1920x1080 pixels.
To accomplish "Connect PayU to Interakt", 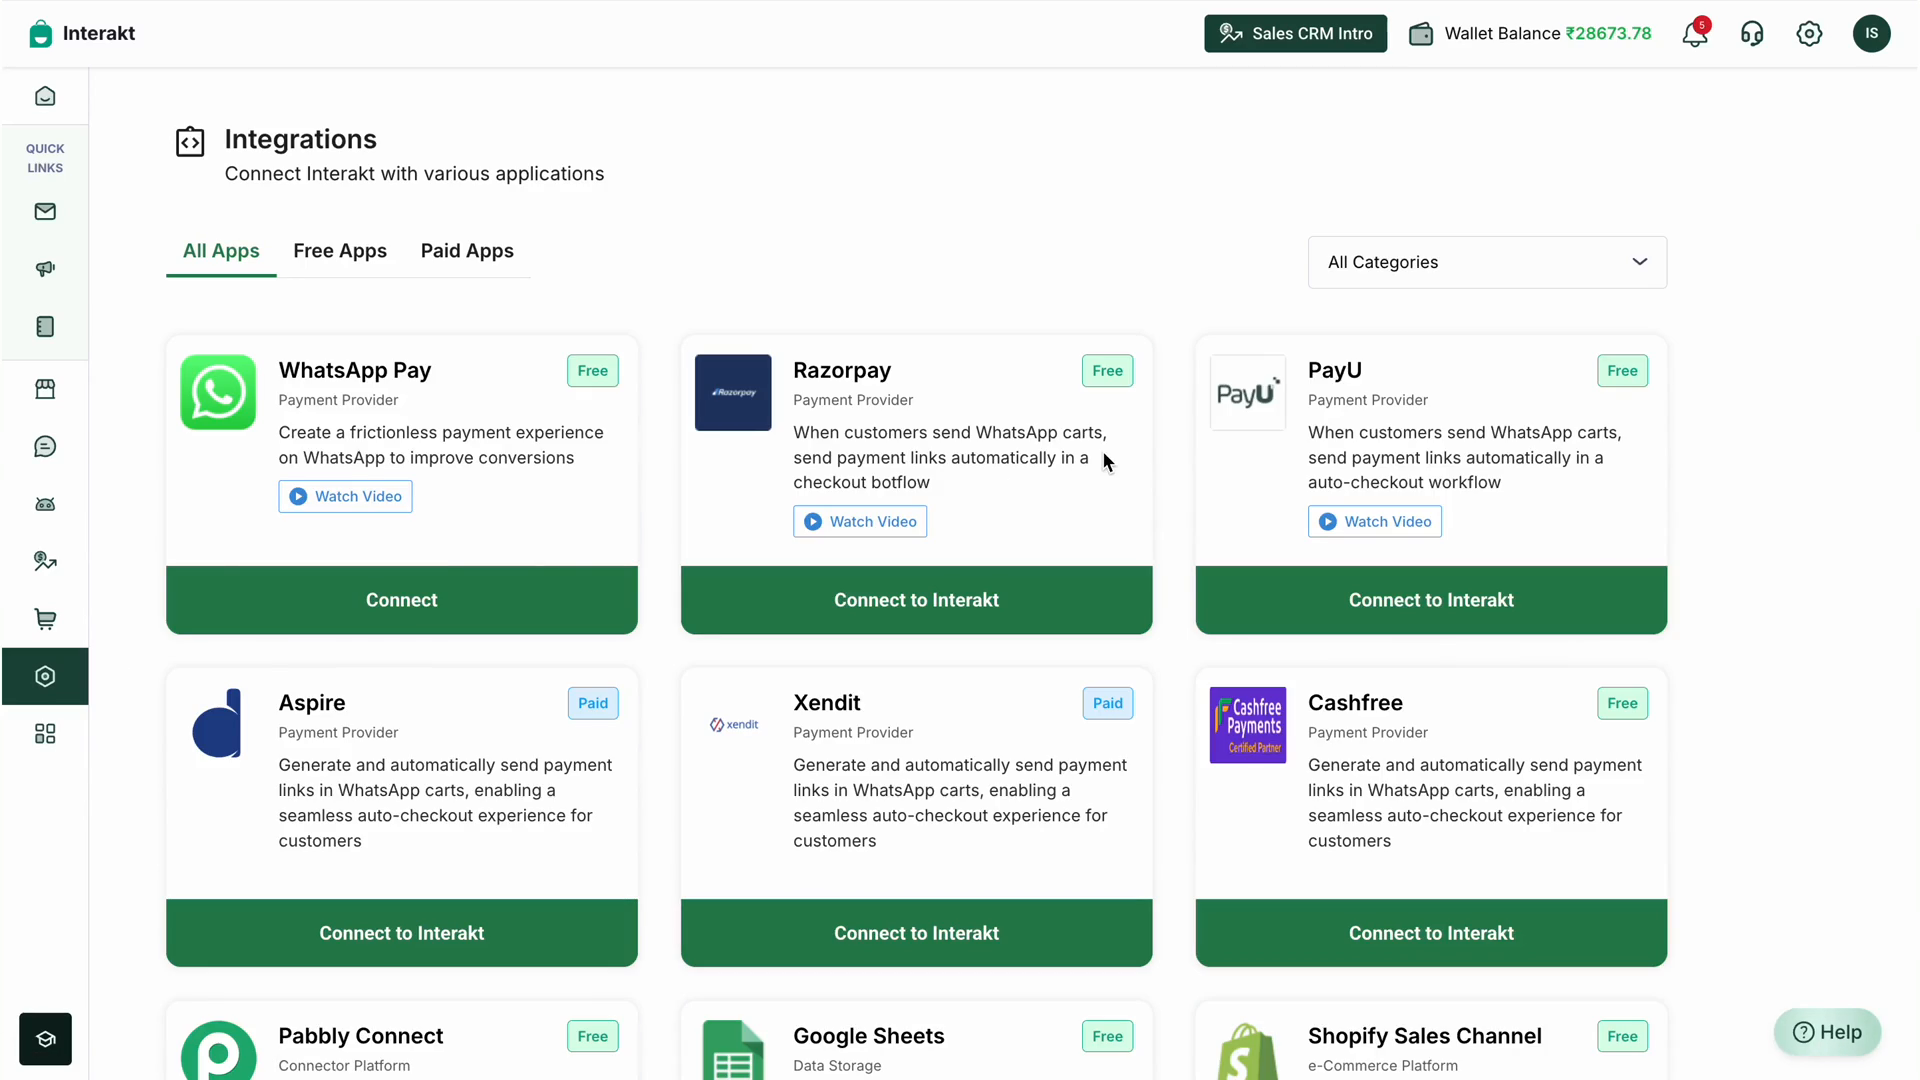I will pyautogui.click(x=1431, y=600).
